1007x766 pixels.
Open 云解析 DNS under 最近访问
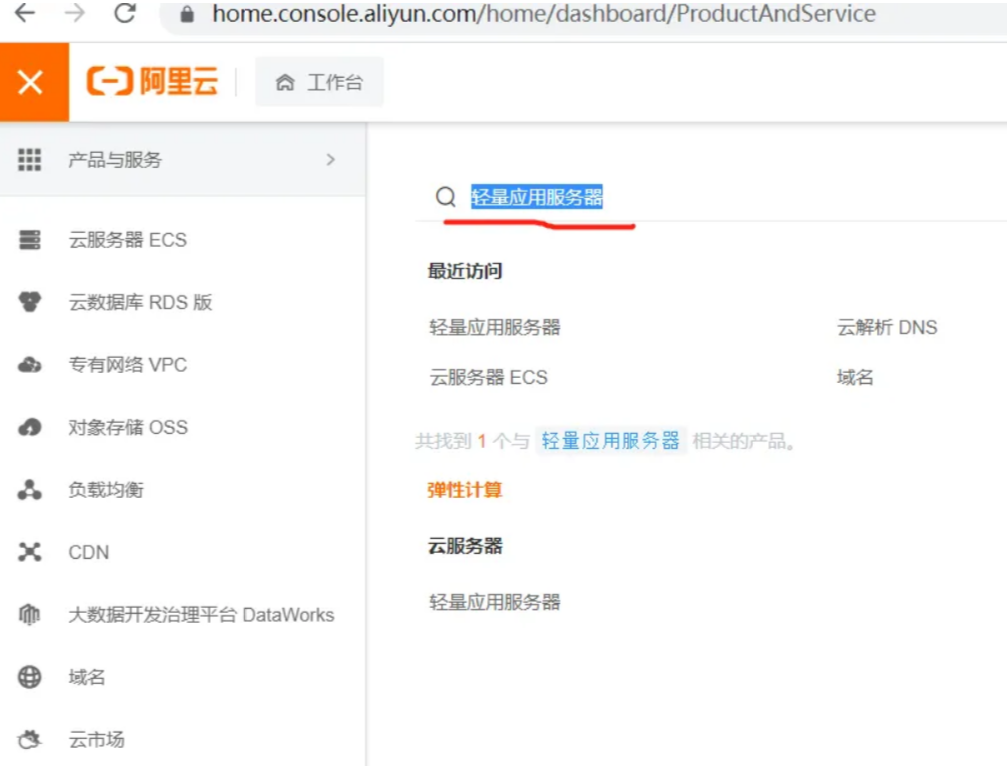click(x=887, y=327)
